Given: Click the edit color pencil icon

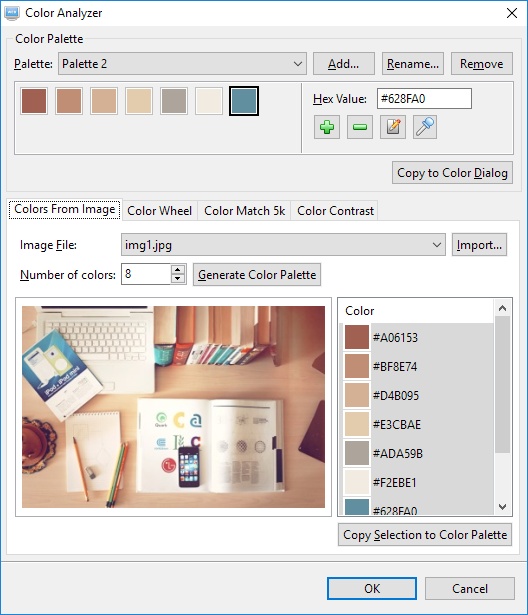Looking at the screenshot, I should pos(393,127).
